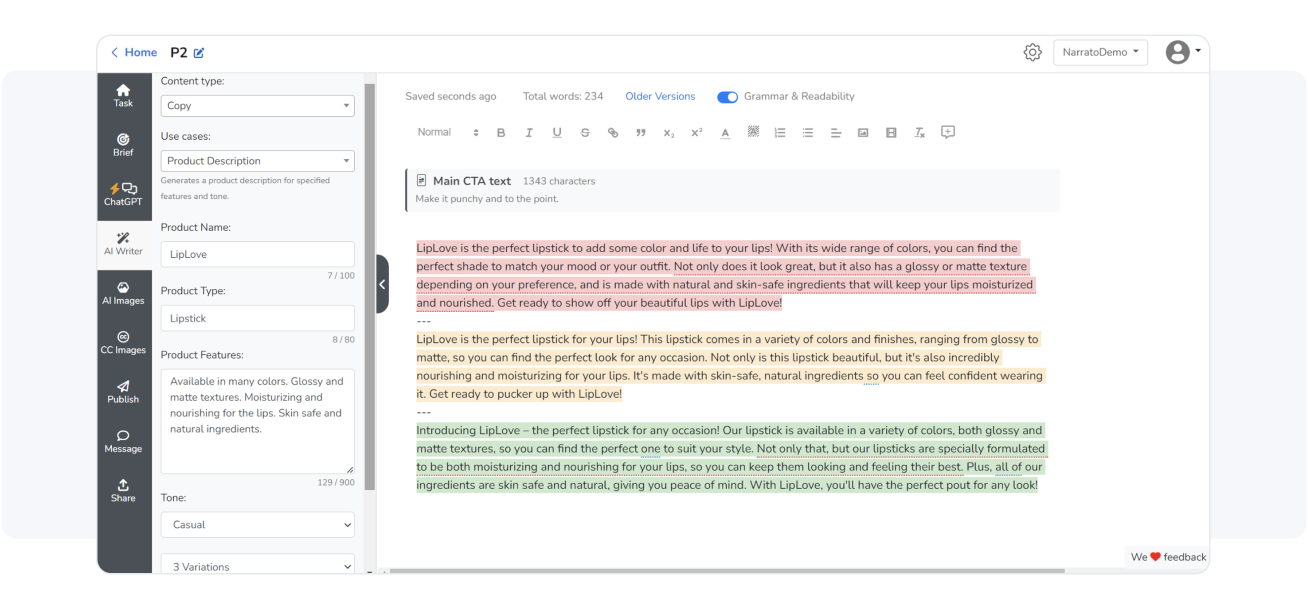Screen dimensions: 1309x608
Task: Toggle bold formatting in the editor toolbar
Action: 501,133
